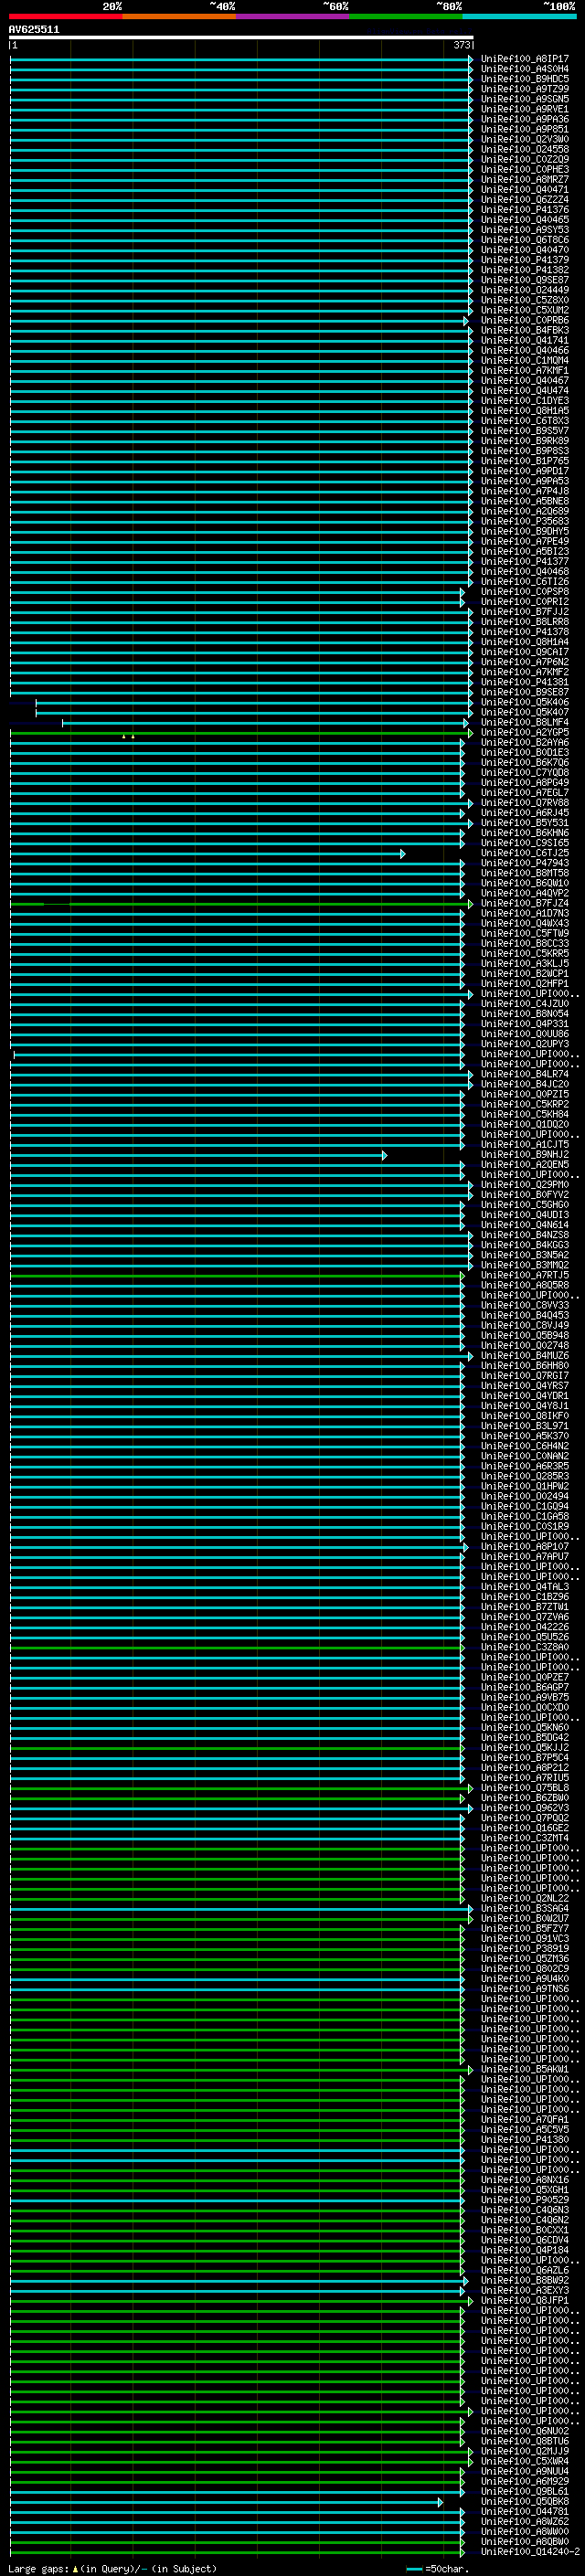This screenshot has width=585, height=2576.
Task: Click hit label UniRef100_B9NHJ2
Action: coord(524,1155)
